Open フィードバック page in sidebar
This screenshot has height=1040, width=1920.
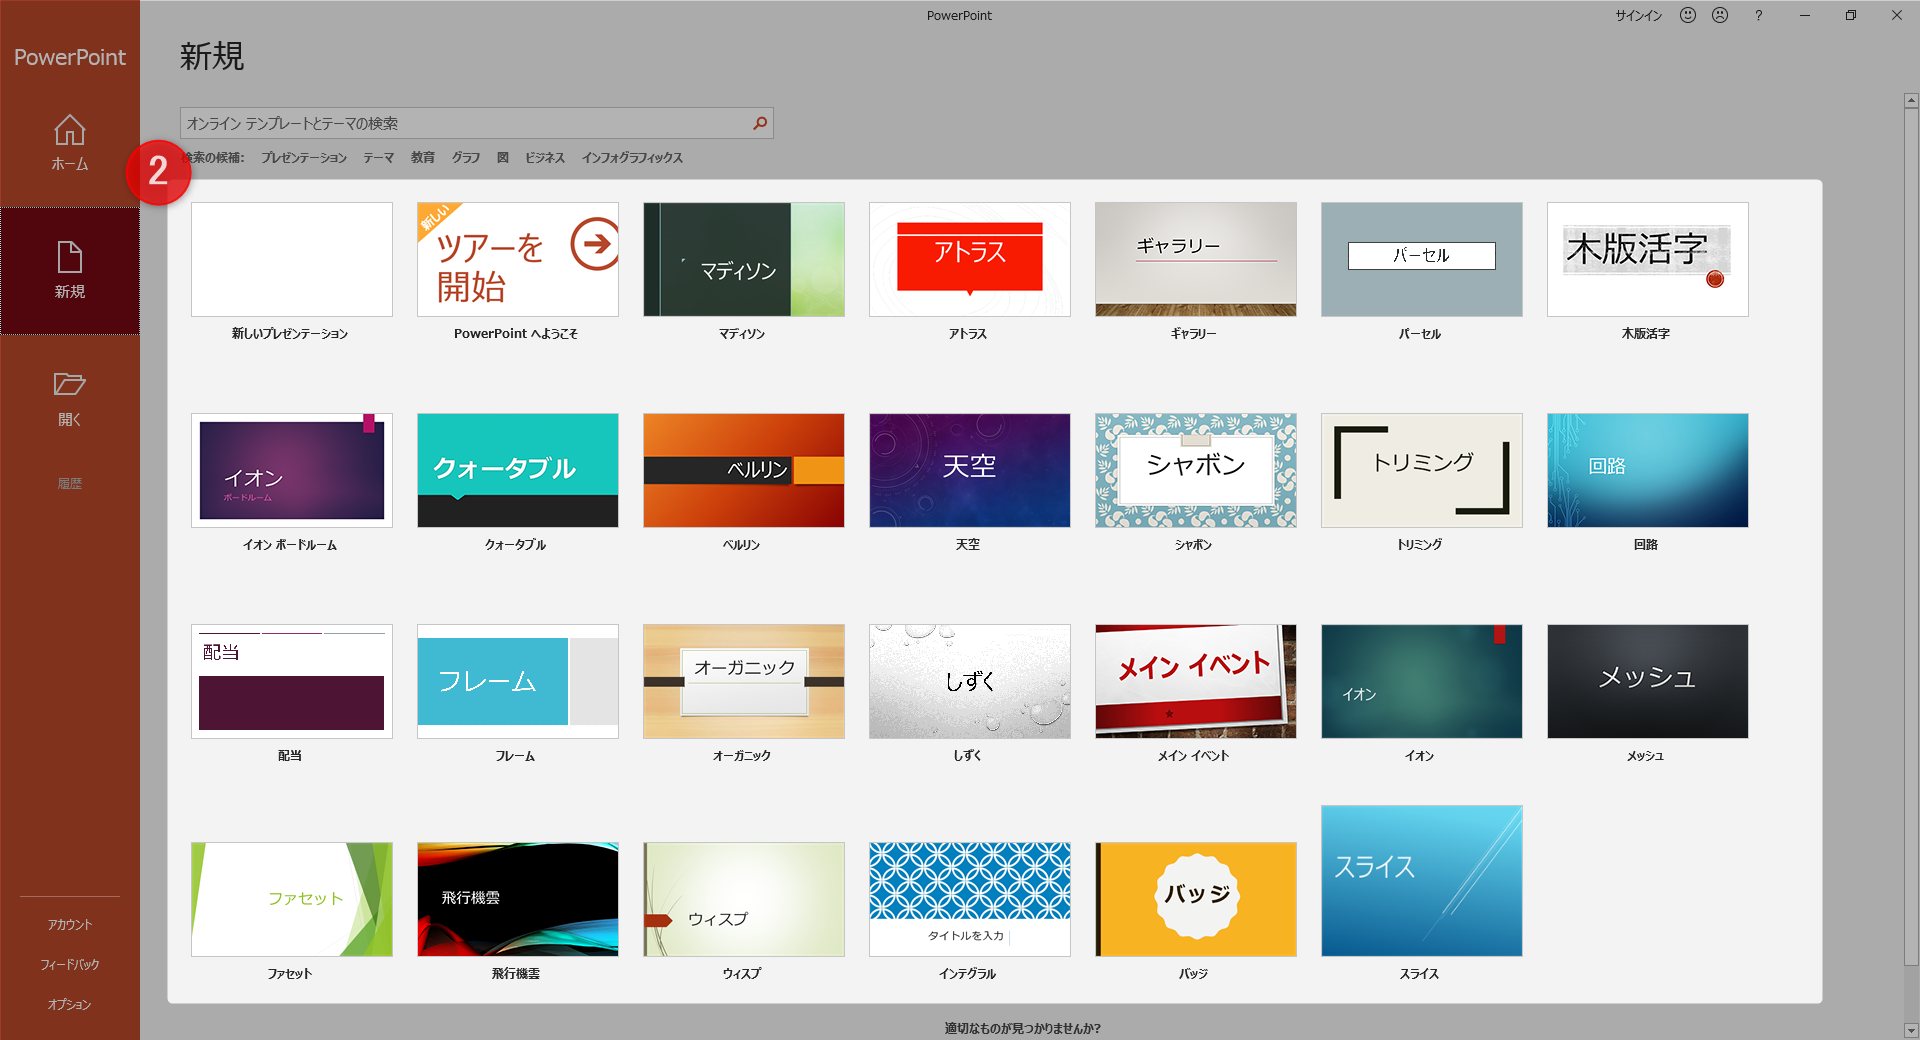(x=69, y=965)
